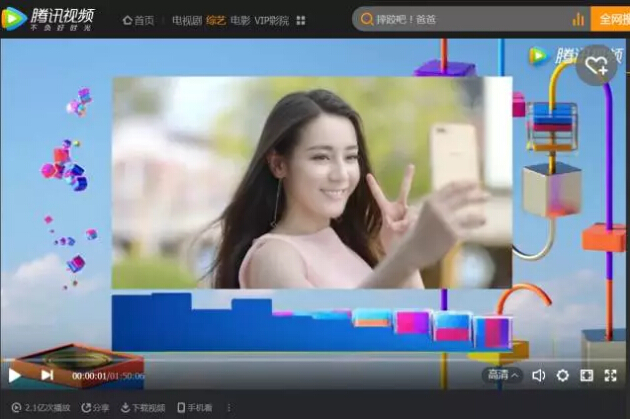Expand the 高清 quality selector
630x419 pixels.
coord(502,375)
